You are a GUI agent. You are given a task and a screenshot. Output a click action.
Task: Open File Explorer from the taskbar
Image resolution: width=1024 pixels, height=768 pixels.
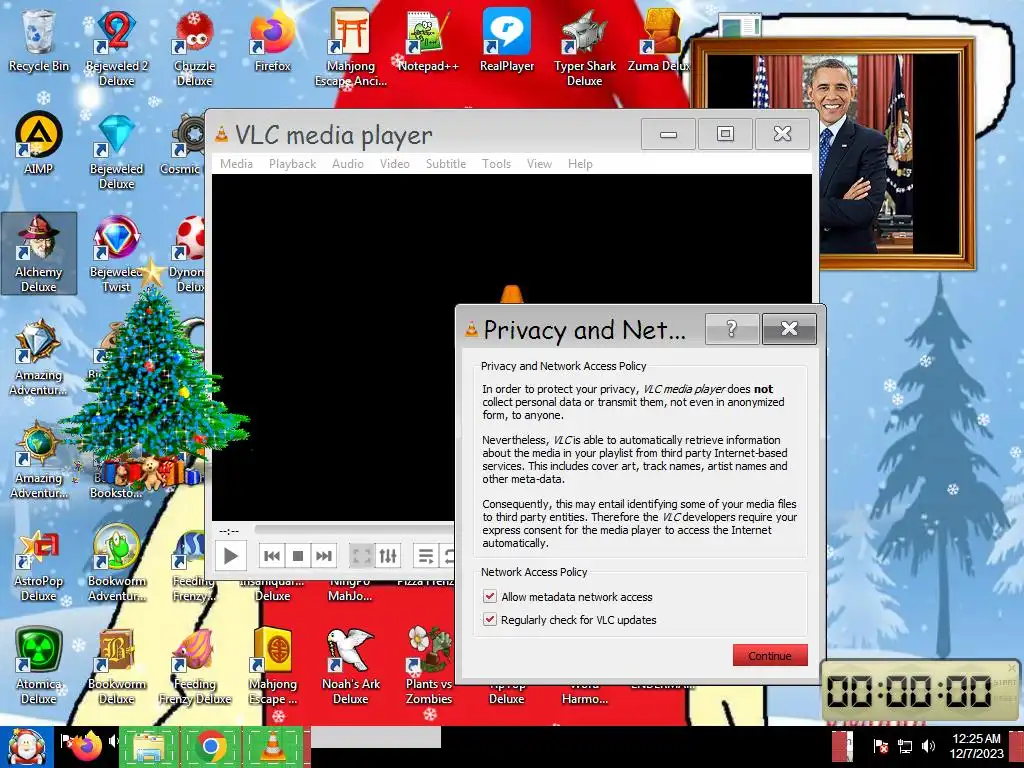(148, 746)
